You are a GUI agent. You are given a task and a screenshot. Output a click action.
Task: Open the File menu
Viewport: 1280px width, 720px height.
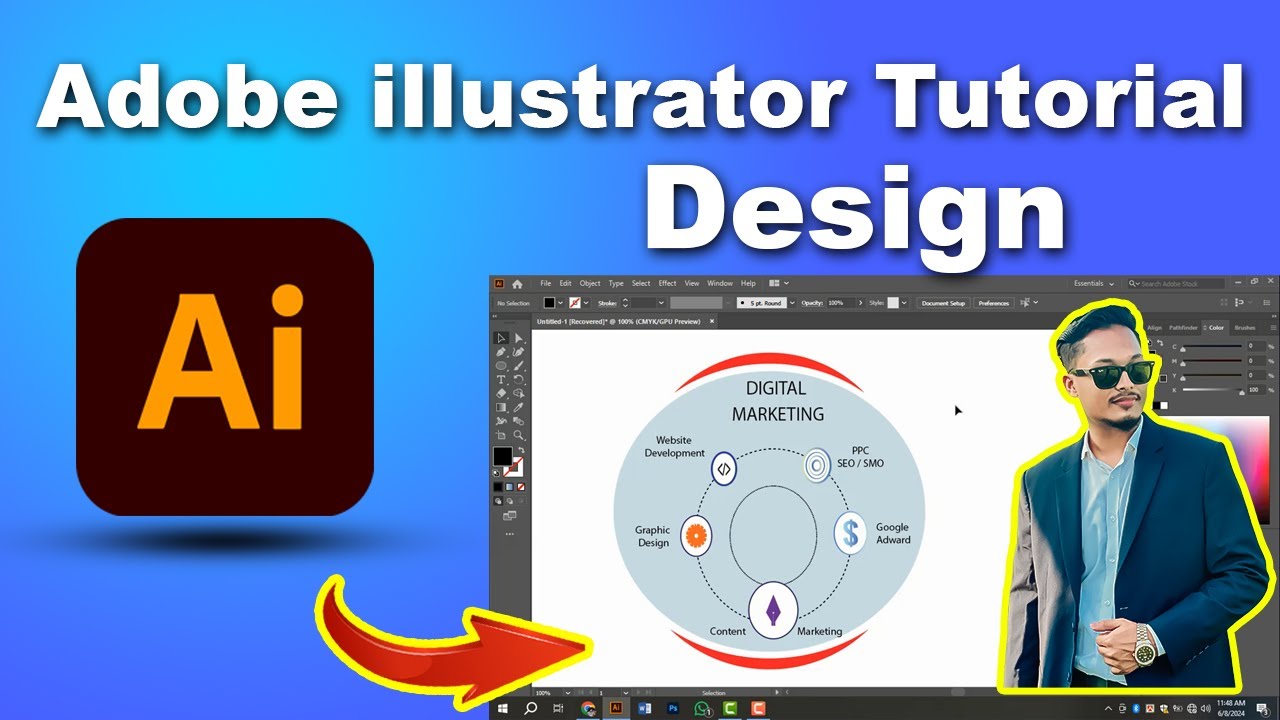(546, 283)
